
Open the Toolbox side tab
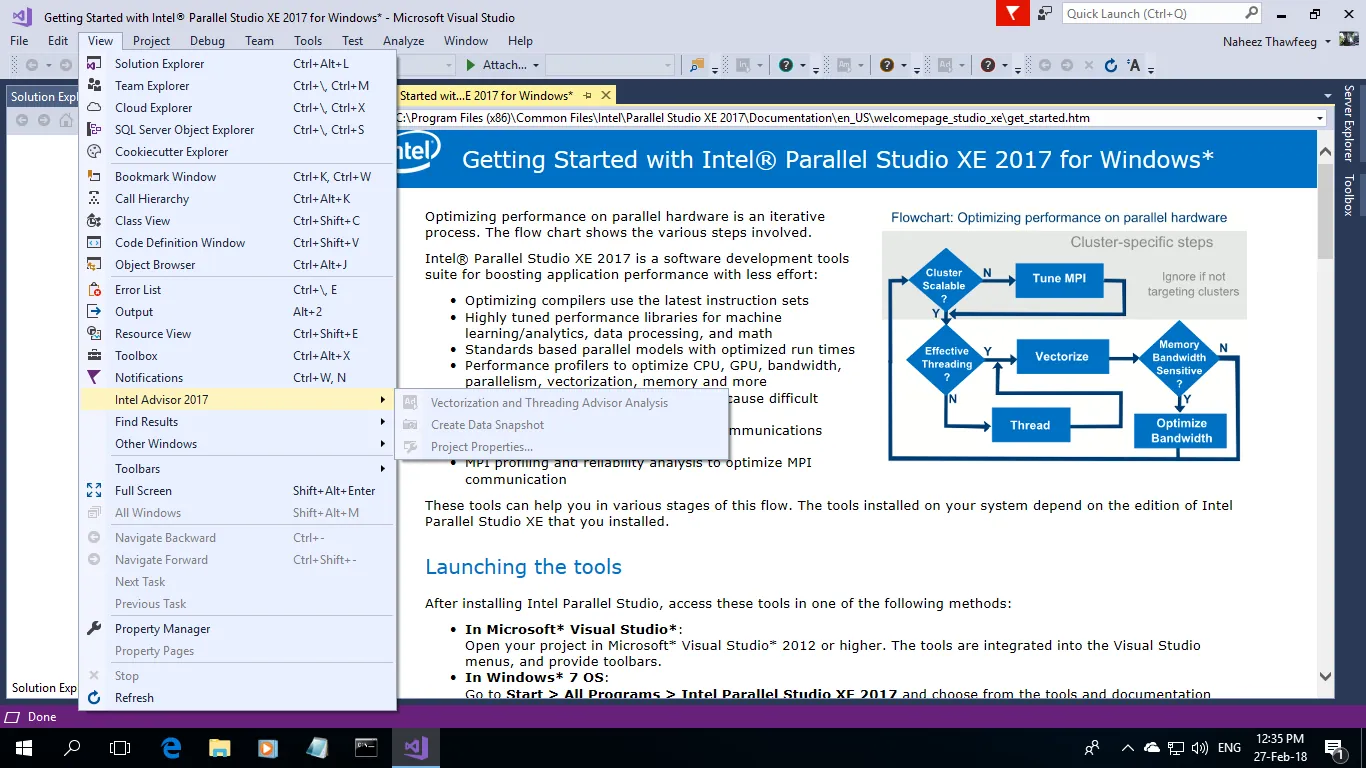click(x=1348, y=195)
